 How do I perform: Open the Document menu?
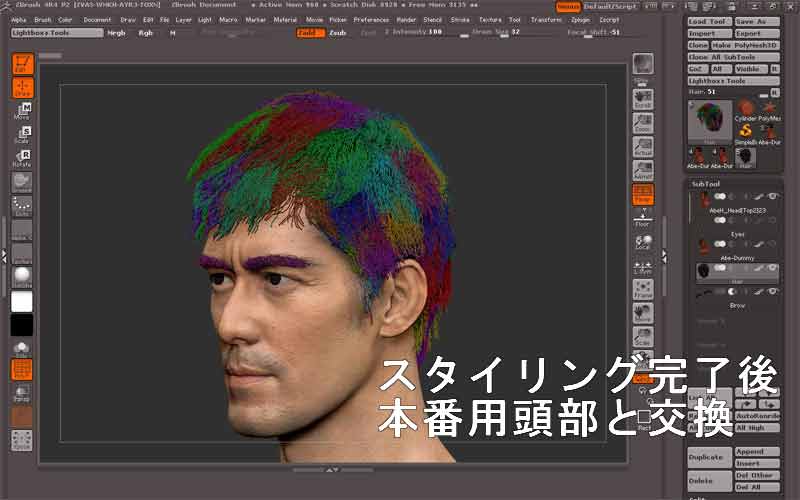pos(97,20)
